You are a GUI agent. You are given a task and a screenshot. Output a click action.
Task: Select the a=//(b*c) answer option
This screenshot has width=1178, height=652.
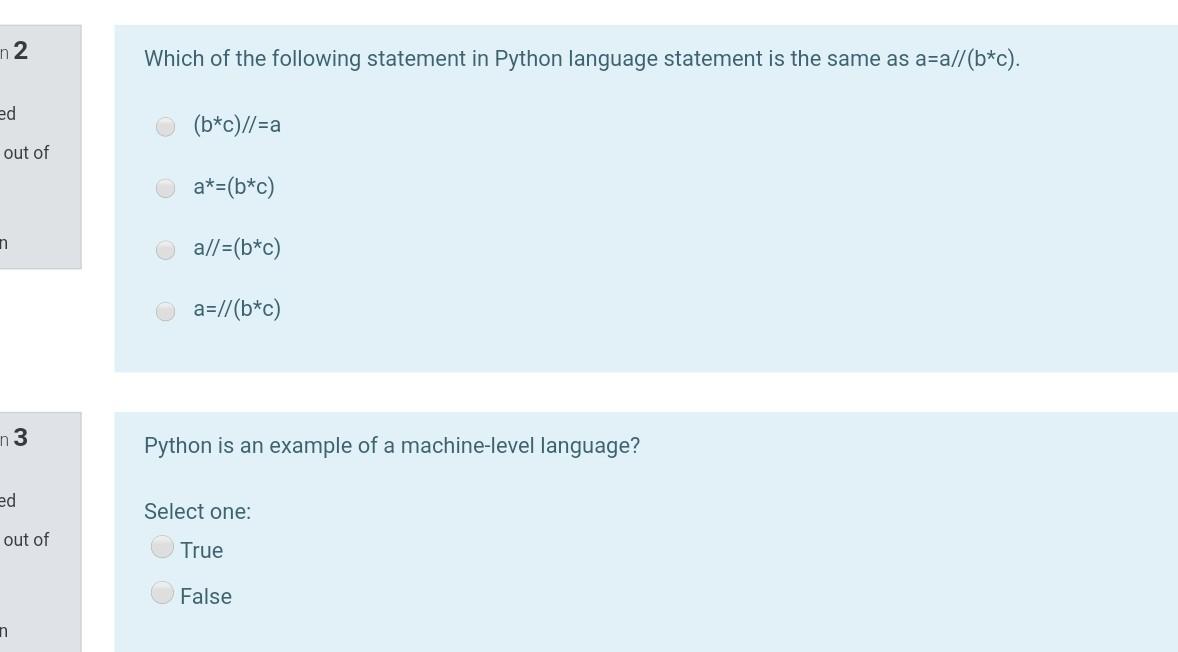[x=165, y=311]
